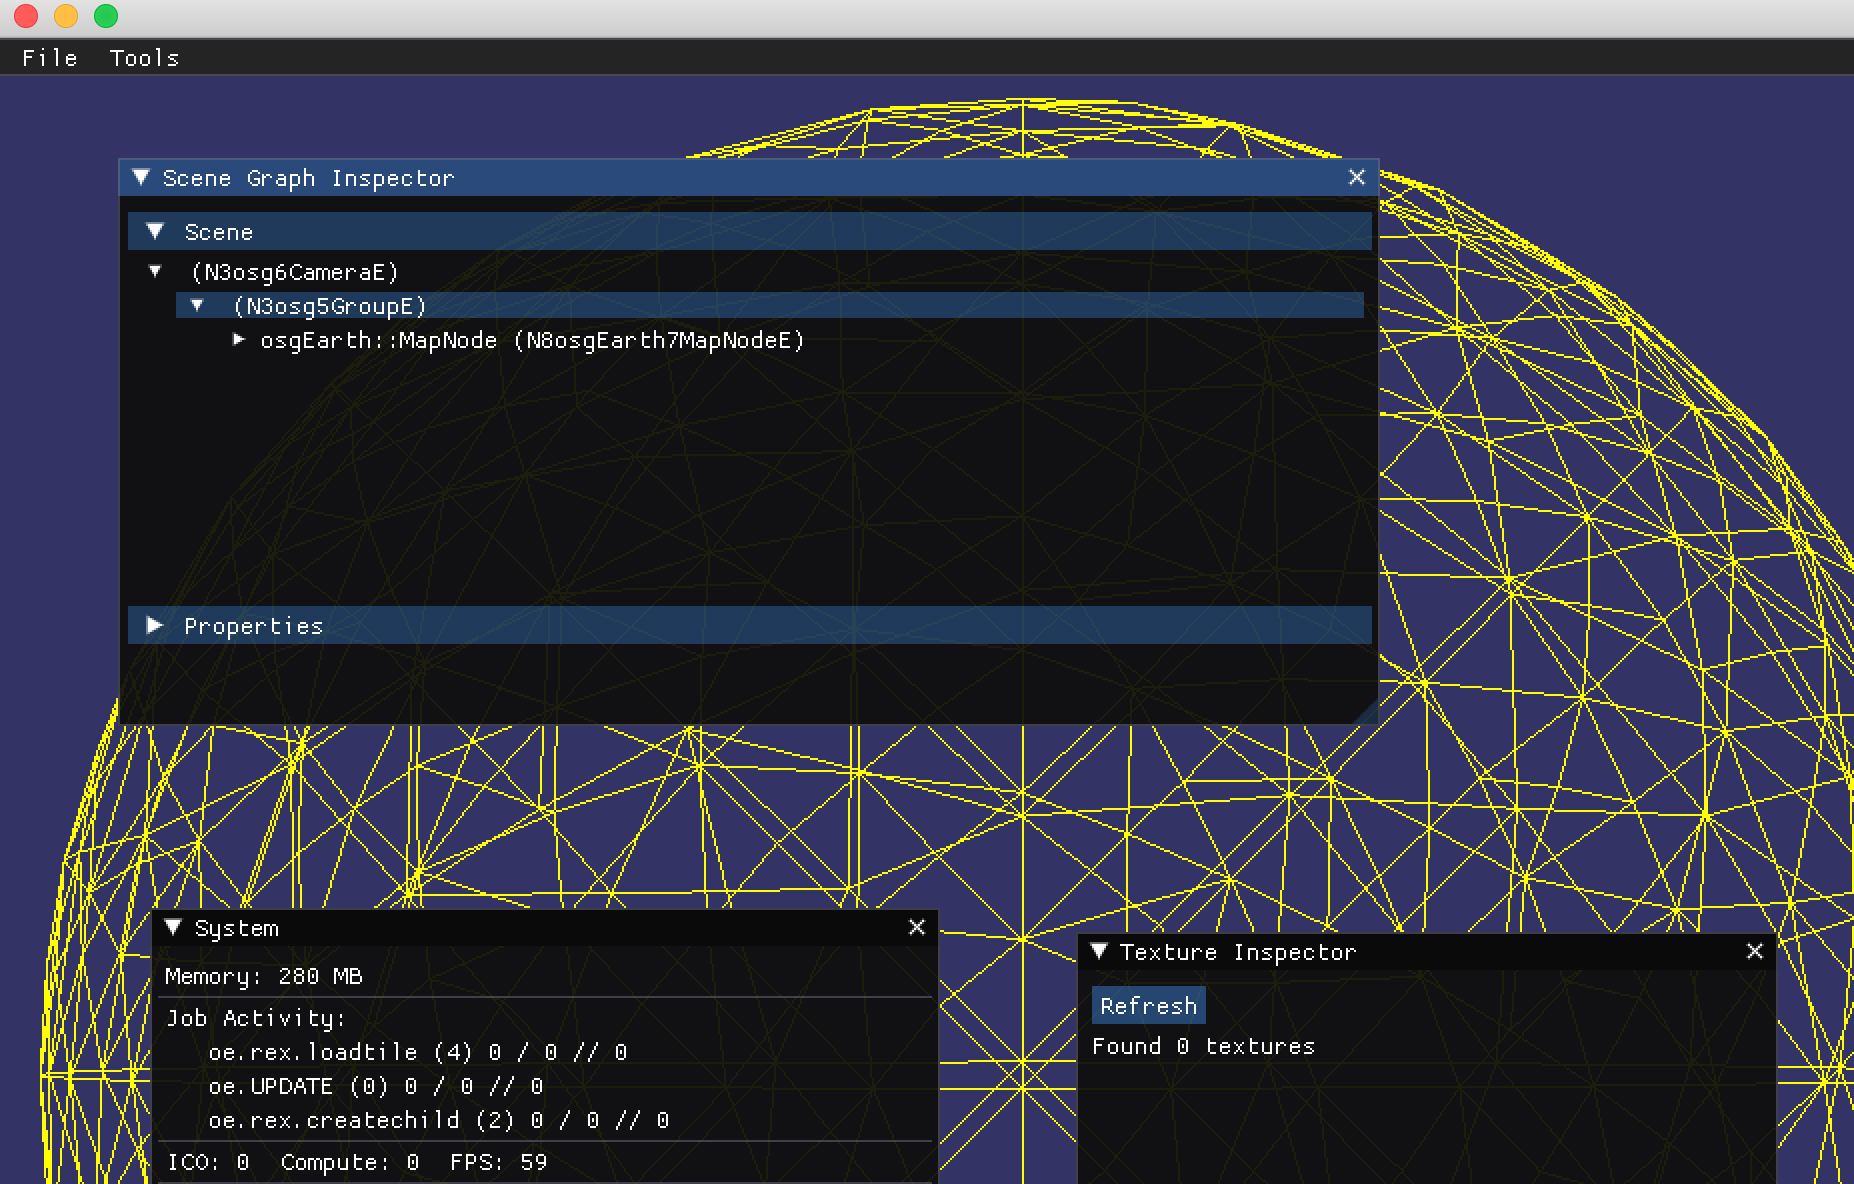Click the Scene Graph Inspector title bar
Viewport: 1854px width, 1184px height.
[x=749, y=178]
